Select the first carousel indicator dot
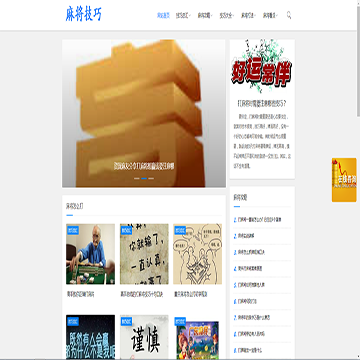This screenshot has width=360, height=360. [137, 178]
